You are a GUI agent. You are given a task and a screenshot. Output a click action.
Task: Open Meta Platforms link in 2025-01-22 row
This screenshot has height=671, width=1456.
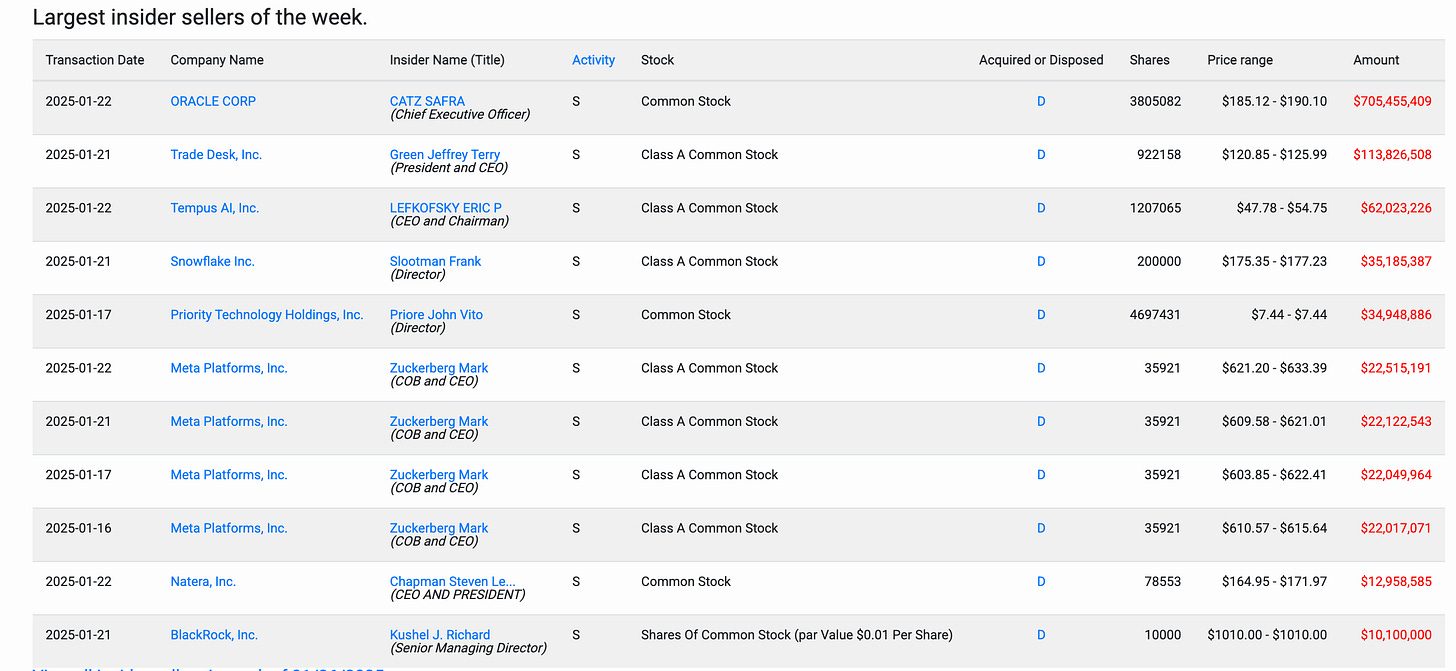click(x=229, y=368)
